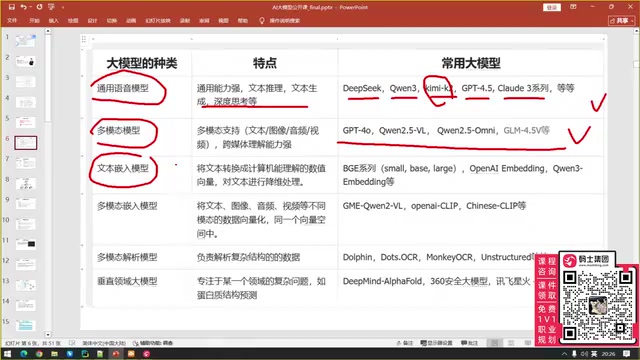Switch to the 幻灯片放映 ribbon tab

(x=158, y=20)
